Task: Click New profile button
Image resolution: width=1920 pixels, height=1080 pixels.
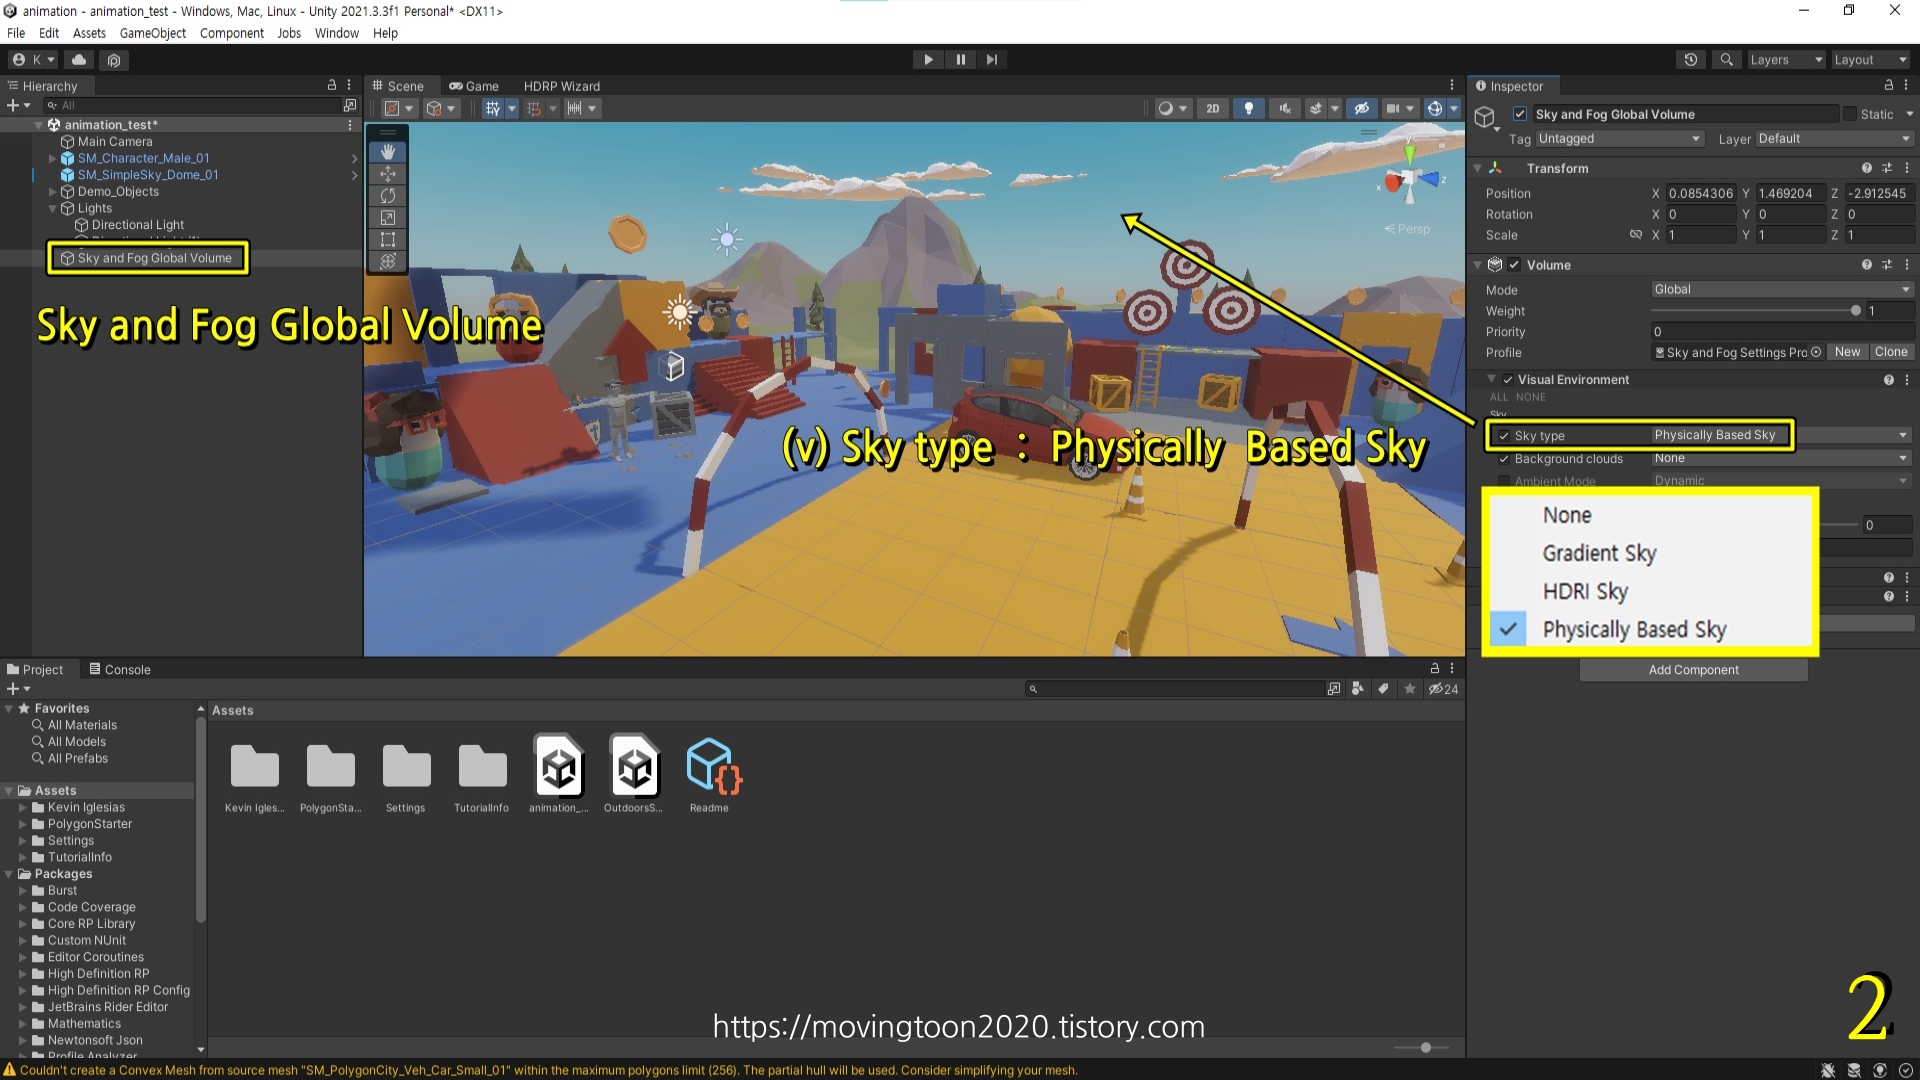Action: [1847, 352]
